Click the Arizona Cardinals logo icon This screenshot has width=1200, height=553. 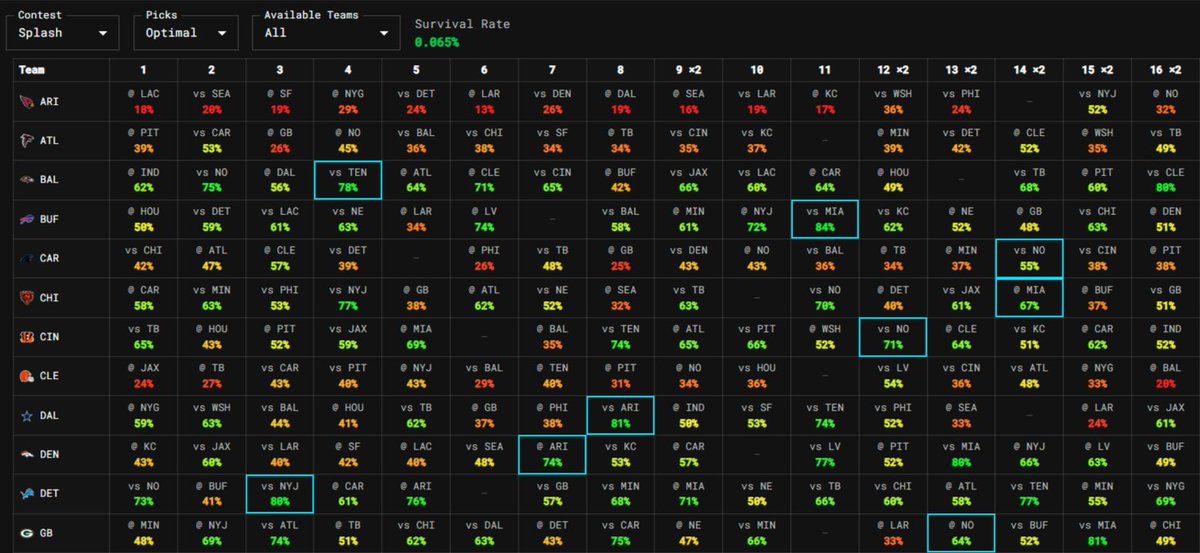(26, 100)
